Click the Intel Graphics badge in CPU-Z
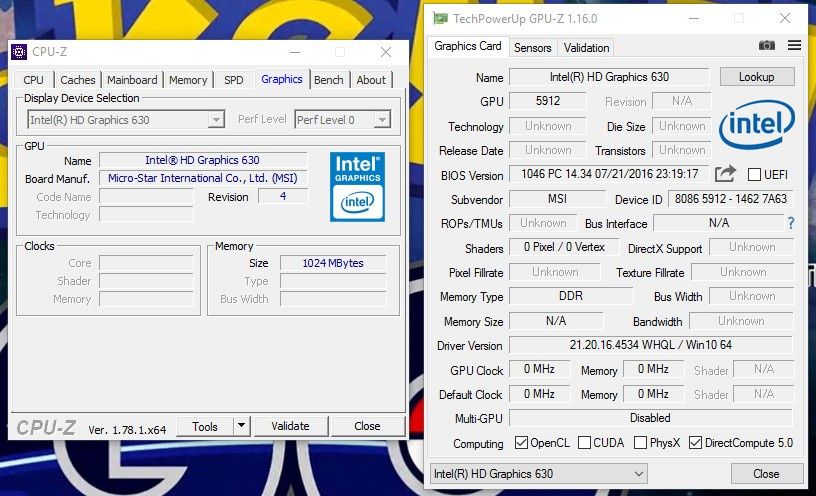 point(358,187)
